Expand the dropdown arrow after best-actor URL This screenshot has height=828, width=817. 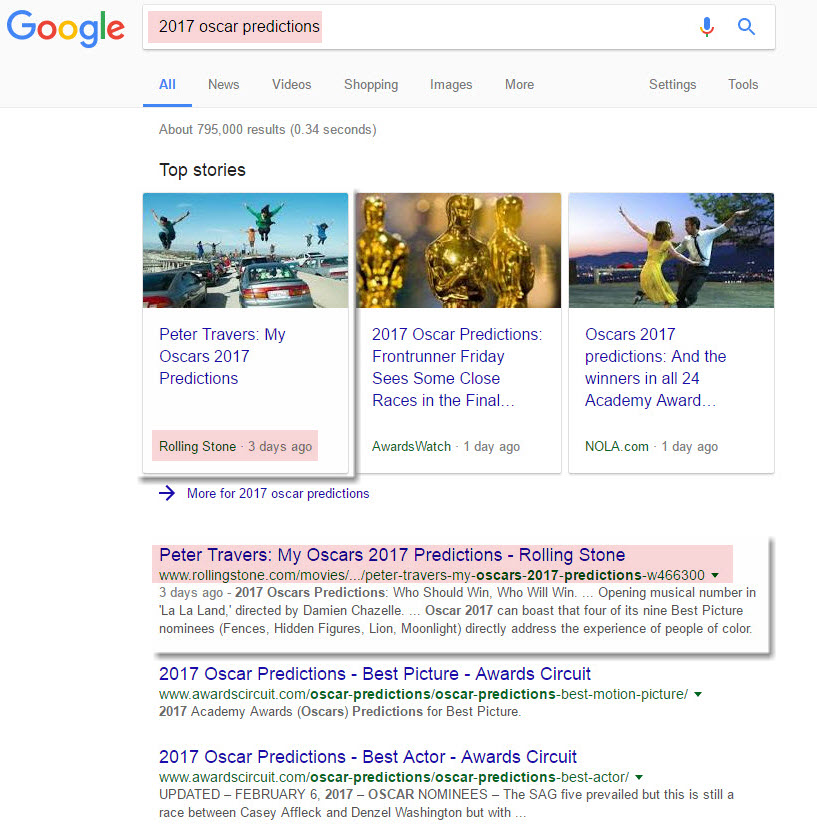coord(639,777)
